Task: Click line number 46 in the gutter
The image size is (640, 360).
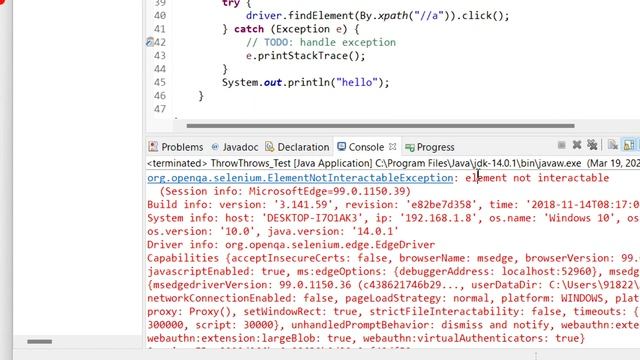Action: 160,96
